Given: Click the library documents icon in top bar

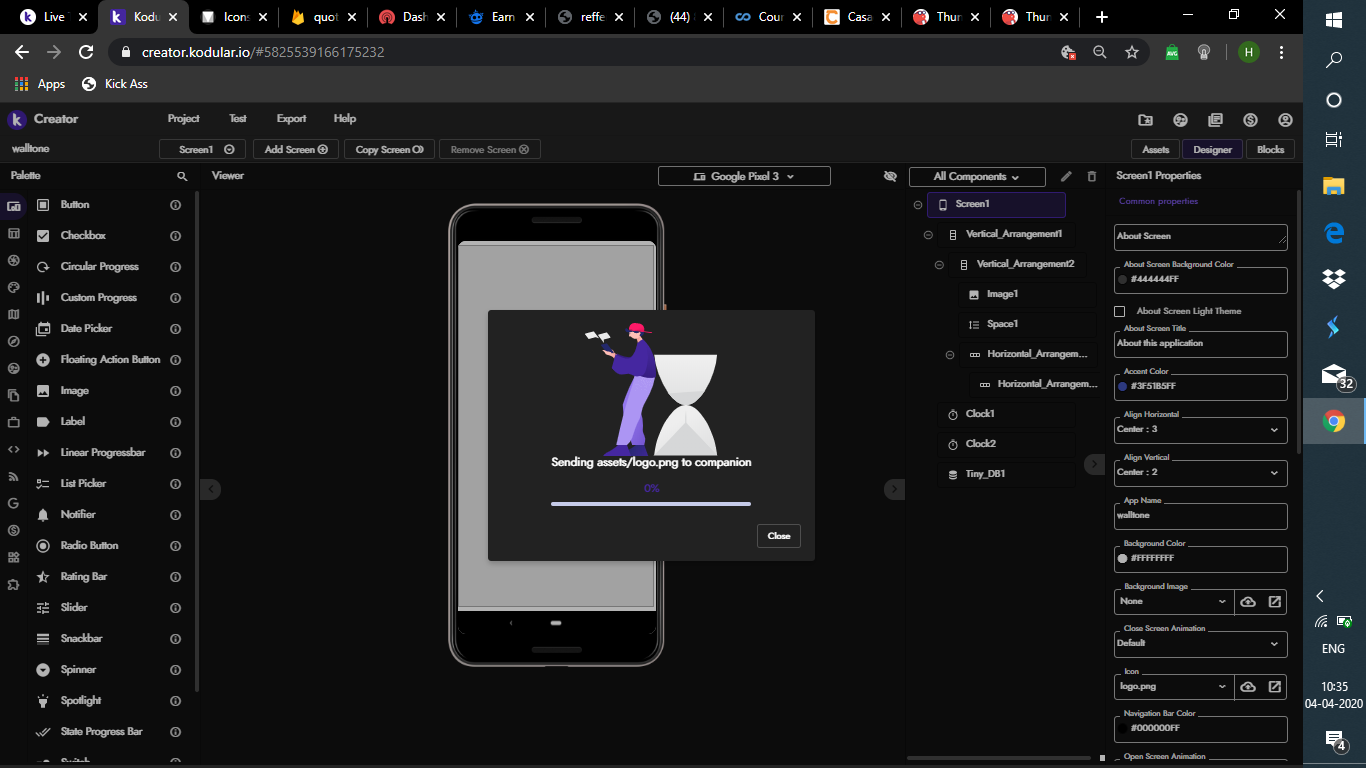Looking at the screenshot, I should [1215, 120].
